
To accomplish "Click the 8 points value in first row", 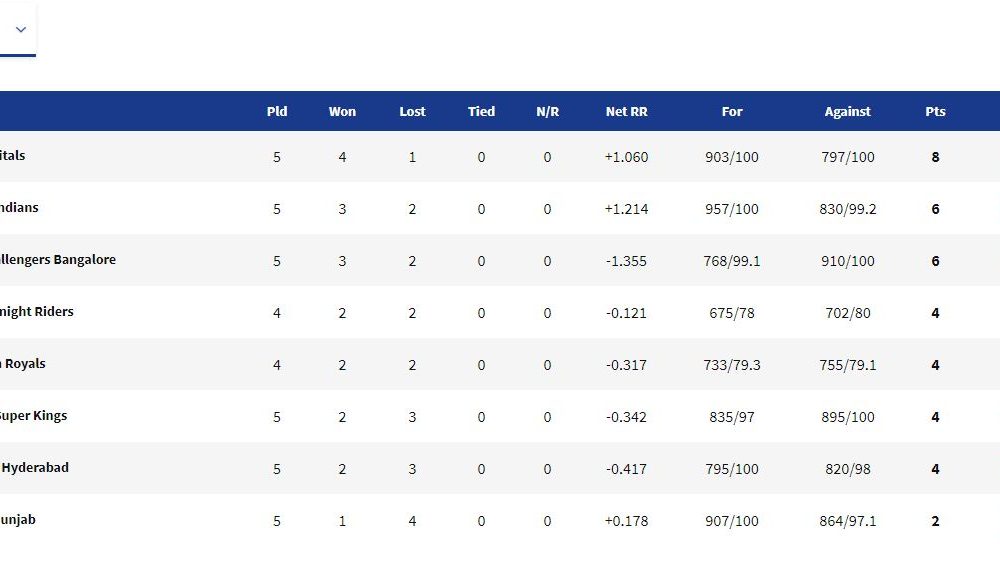I will tap(936, 157).
